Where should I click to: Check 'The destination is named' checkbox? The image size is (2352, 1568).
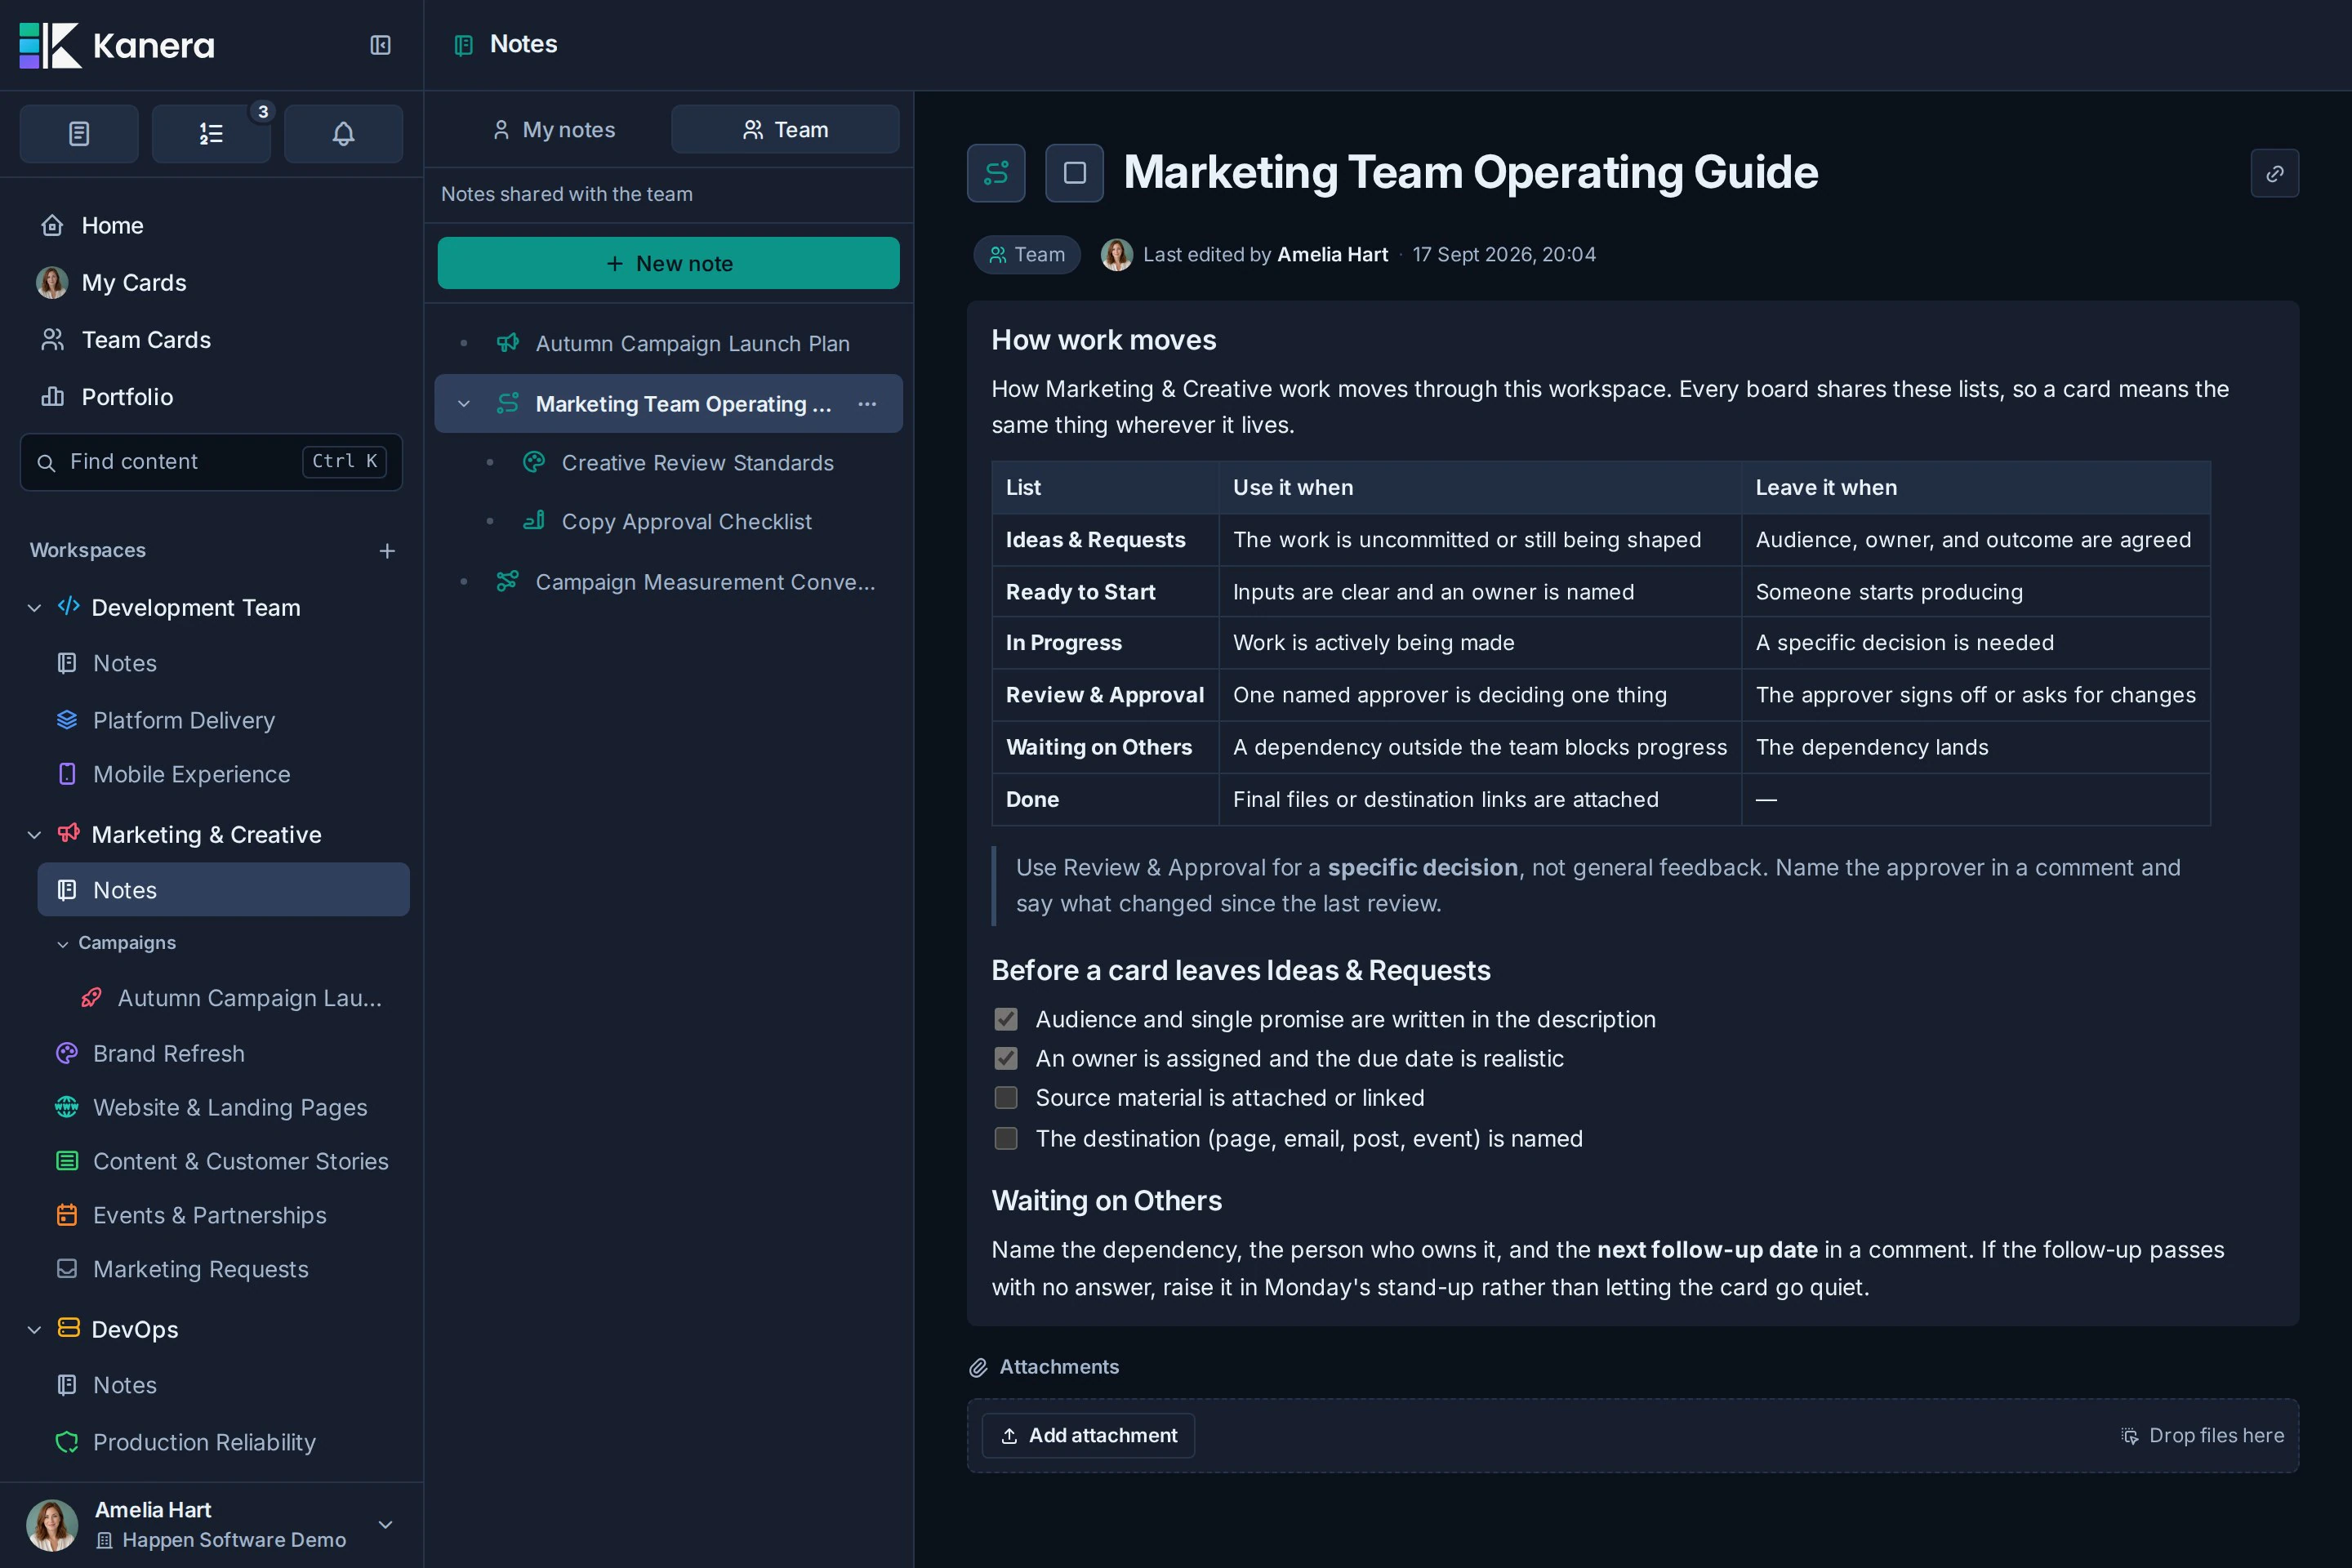pyautogui.click(x=1006, y=1138)
